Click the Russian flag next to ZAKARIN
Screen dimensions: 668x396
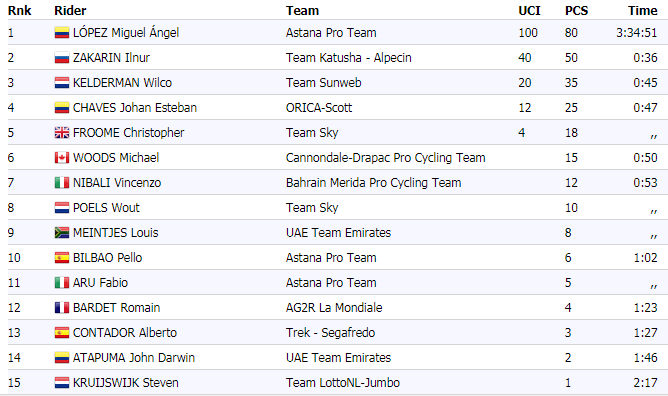coord(62,58)
